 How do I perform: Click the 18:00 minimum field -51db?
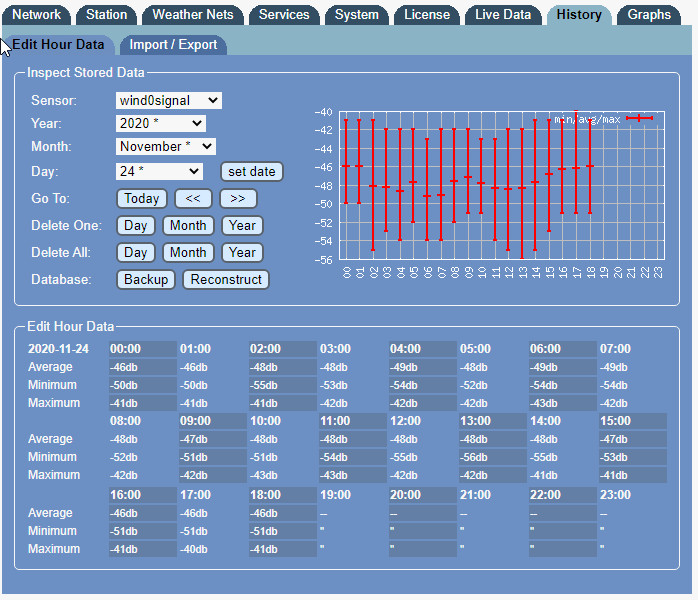pyautogui.click(x=282, y=531)
